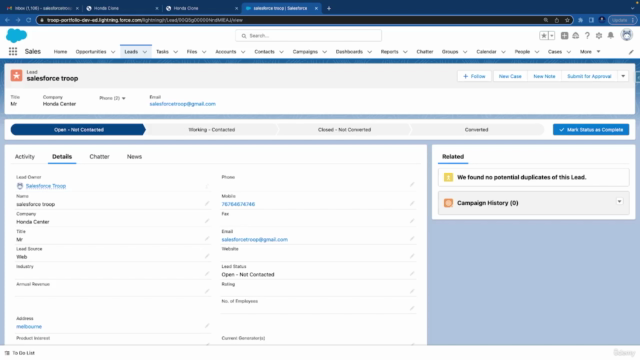Open Campaign History actions dropdown
Viewport: 640px width, 360px height.
(x=619, y=202)
